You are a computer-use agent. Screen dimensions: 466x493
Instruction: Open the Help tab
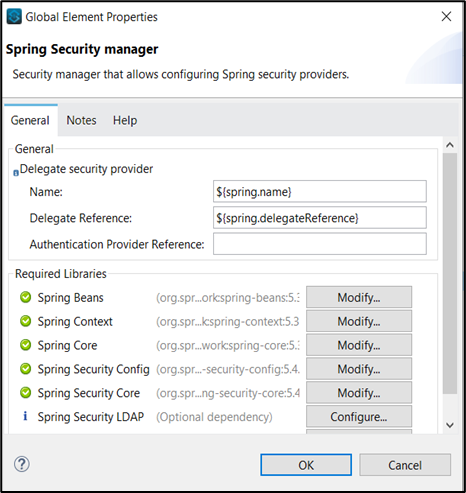[125, 120]
